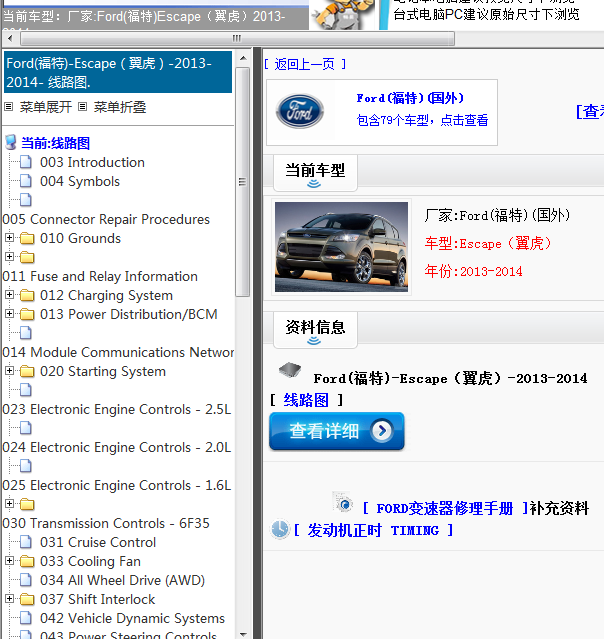Open the 发动机正时 TIMING link
Image resolution: width=604 pixels, height=639 pixels.
coord(373,531)
